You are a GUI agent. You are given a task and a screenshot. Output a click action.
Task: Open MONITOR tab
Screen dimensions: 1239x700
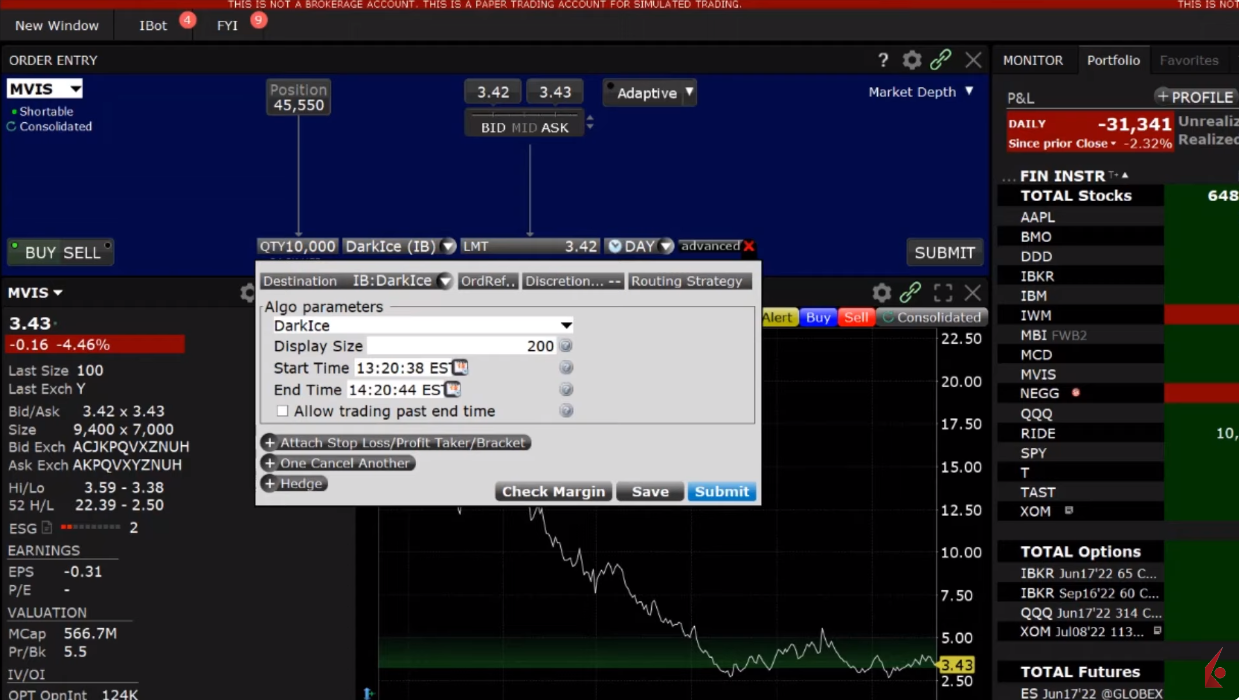pyautogui.click(x=1033, y=60)
